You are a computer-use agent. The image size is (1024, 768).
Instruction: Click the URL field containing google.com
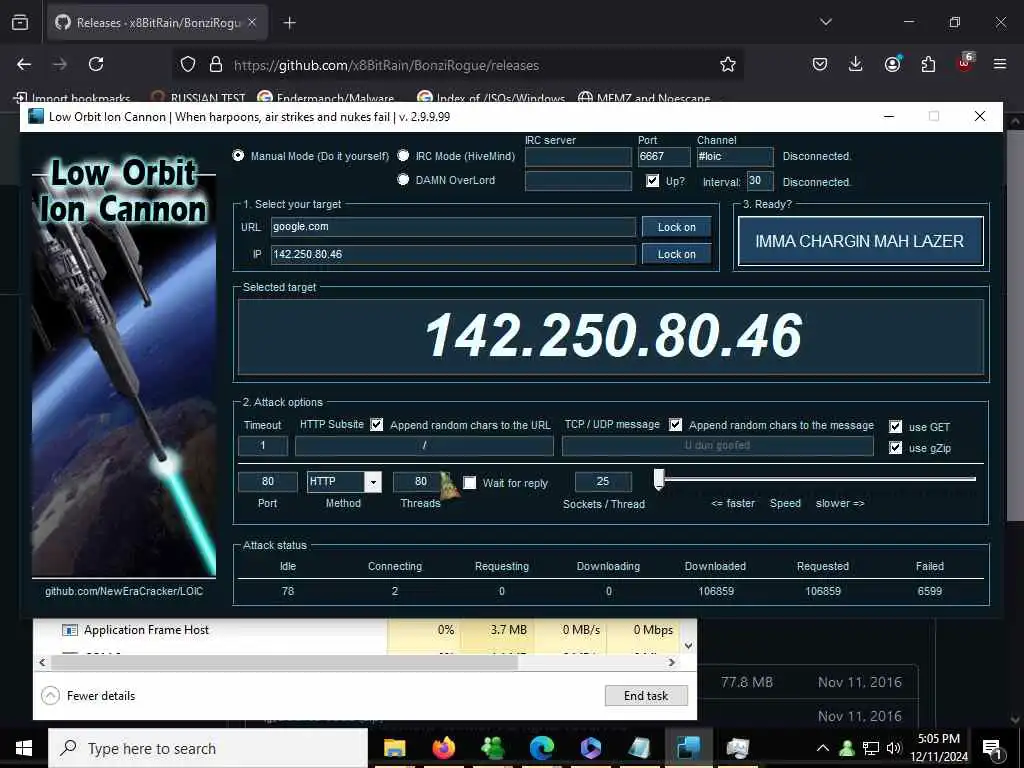coord(453,227)
